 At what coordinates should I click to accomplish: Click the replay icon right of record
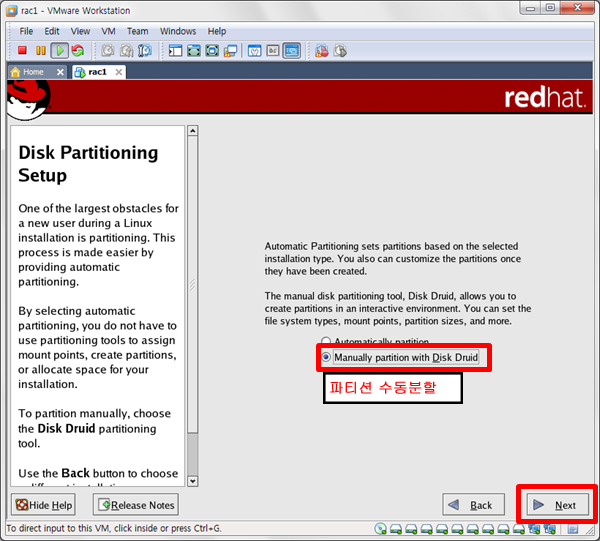[x=340, y=51]
